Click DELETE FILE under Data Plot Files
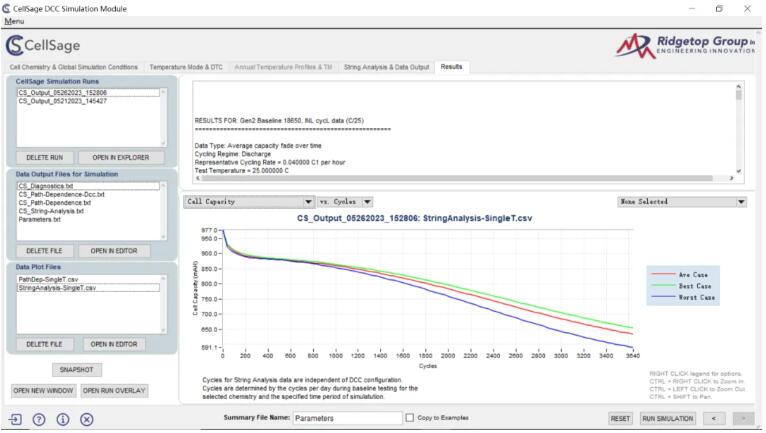 pos(44,345)
